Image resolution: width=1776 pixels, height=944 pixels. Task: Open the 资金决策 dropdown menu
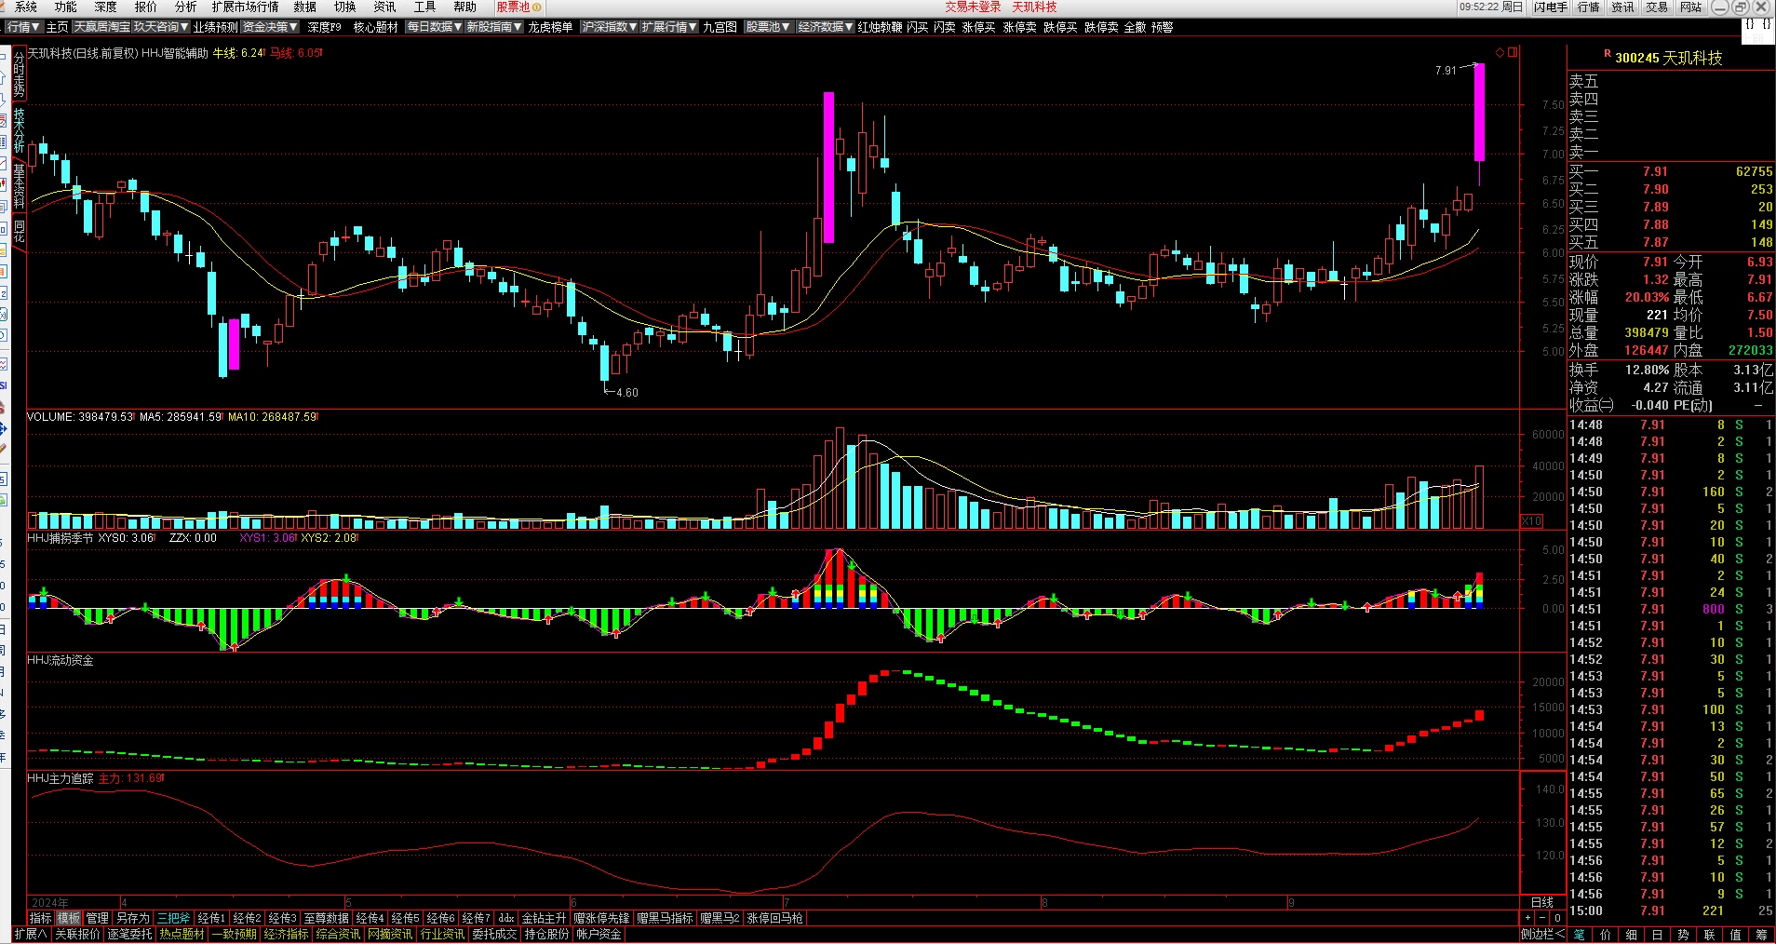pyautogui.click(x=271, y=27)
